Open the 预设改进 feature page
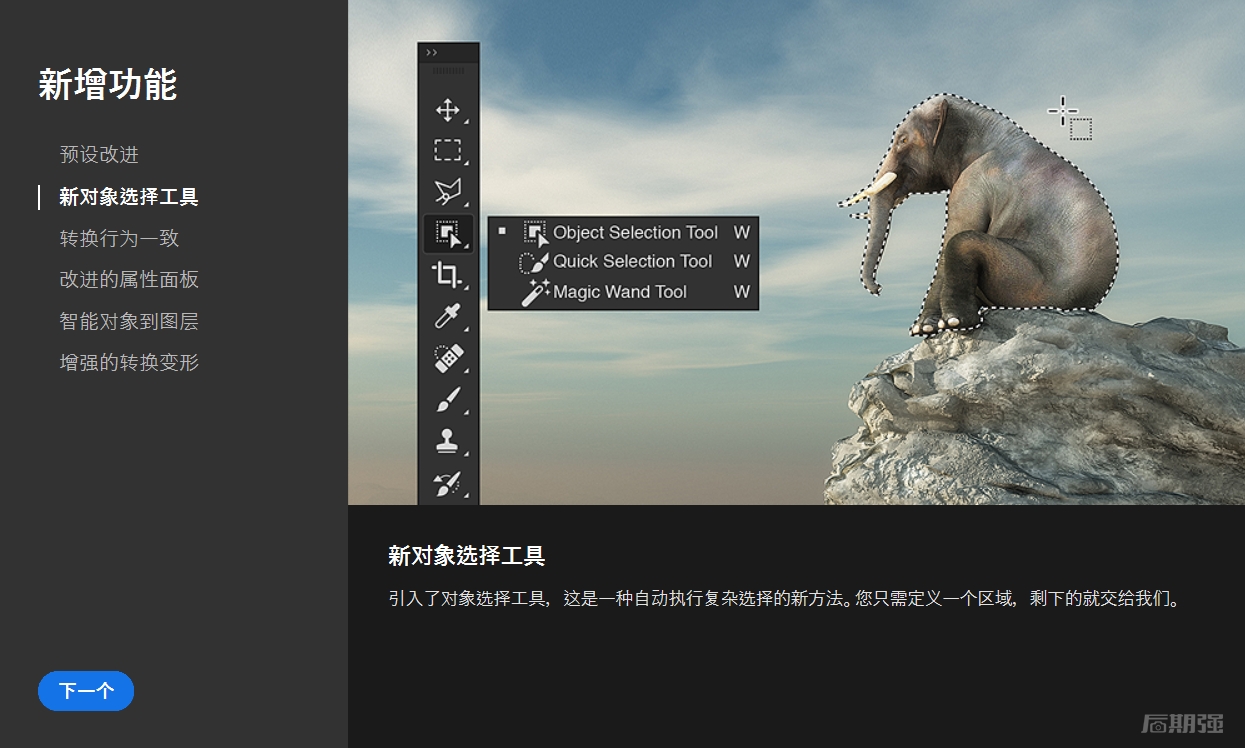 (x=99, y=155)
